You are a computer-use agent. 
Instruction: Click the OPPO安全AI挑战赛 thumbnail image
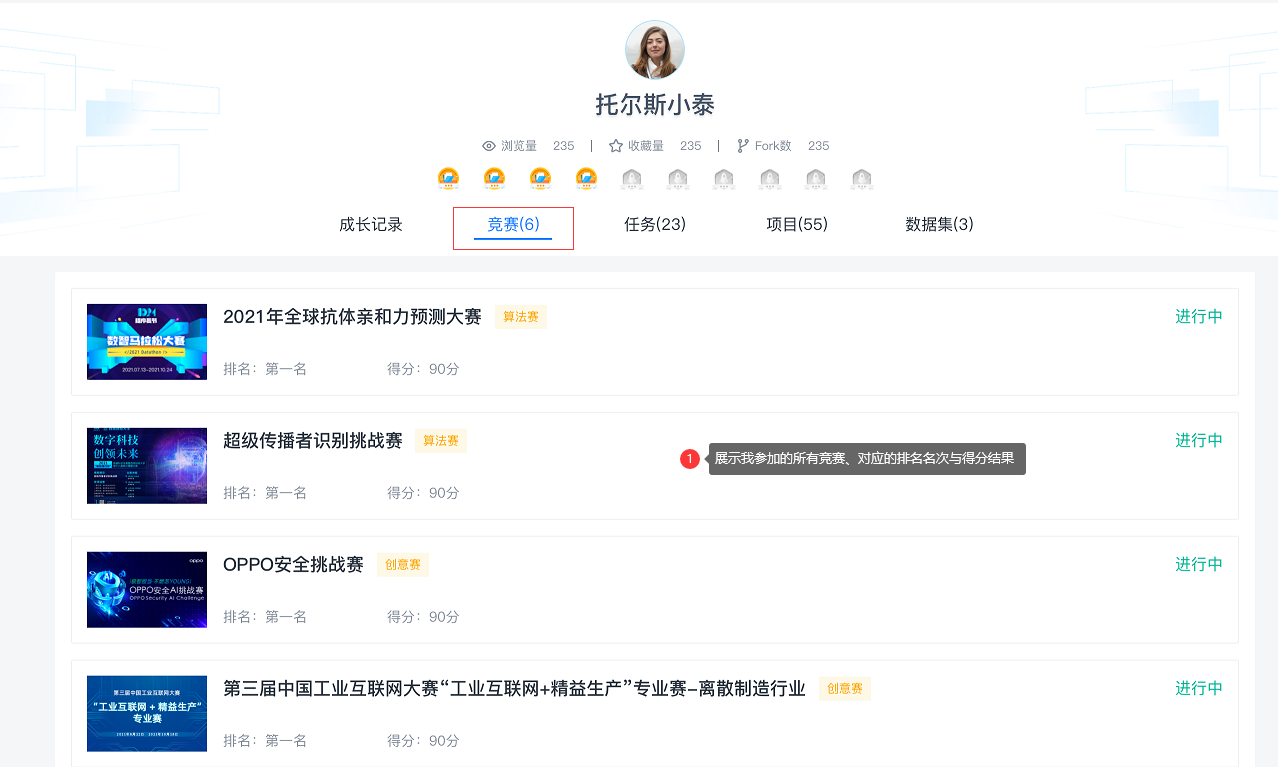tap(147, 590)
